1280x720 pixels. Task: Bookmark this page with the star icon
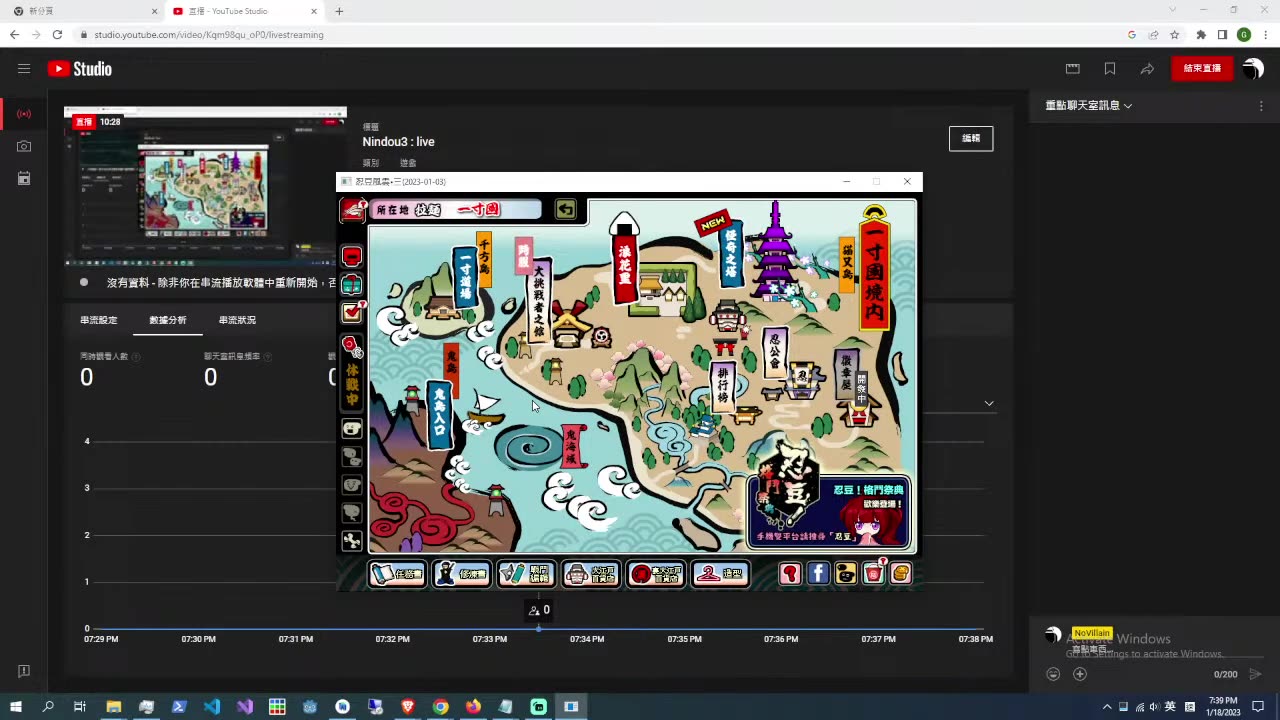pos(1175,34)
